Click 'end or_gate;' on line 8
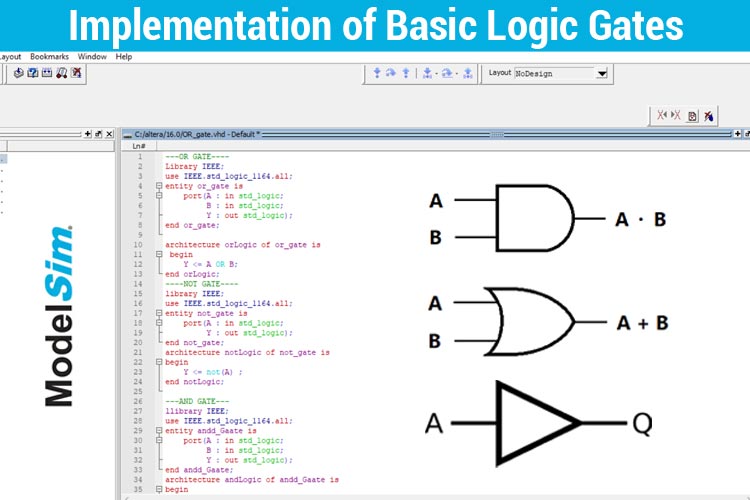The width and height of the screenshot is (750, 500). point(192,225)
